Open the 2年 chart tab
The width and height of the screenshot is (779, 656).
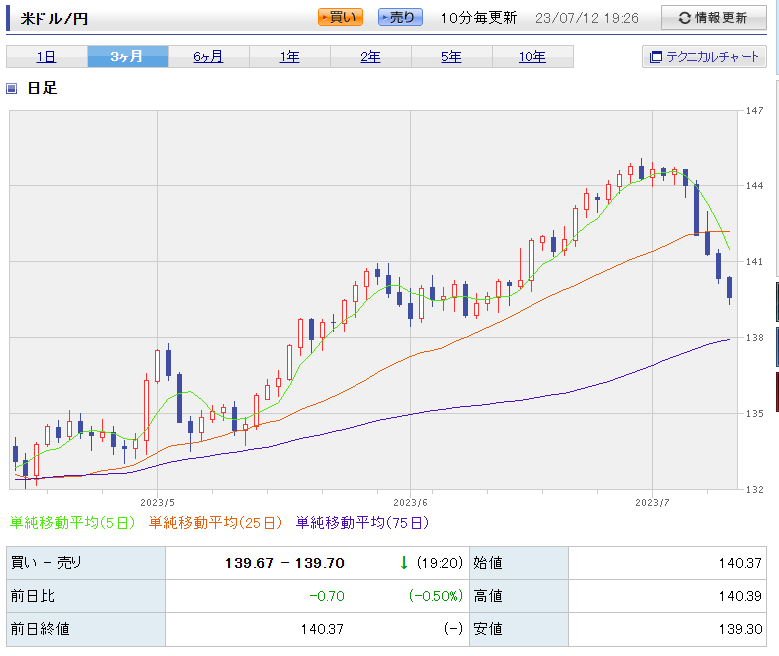(370, 57)
